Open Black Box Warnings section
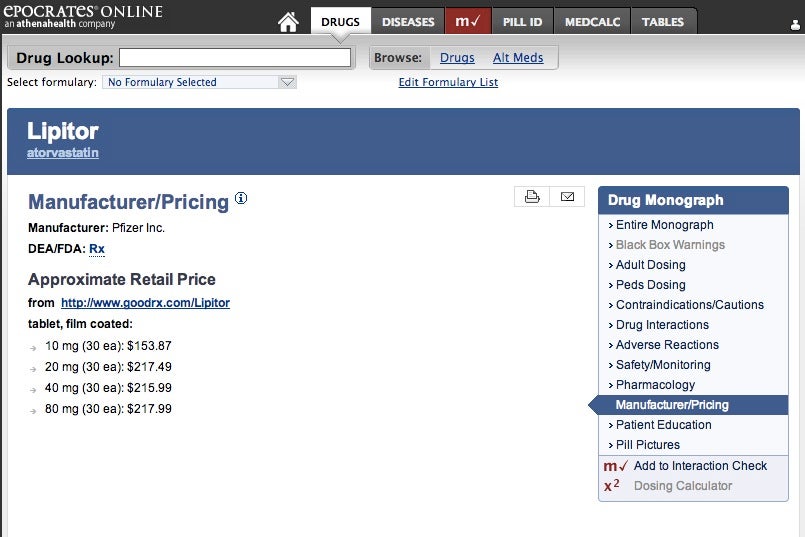This screenshot has height=537, width=805. [x=670, y=245]
